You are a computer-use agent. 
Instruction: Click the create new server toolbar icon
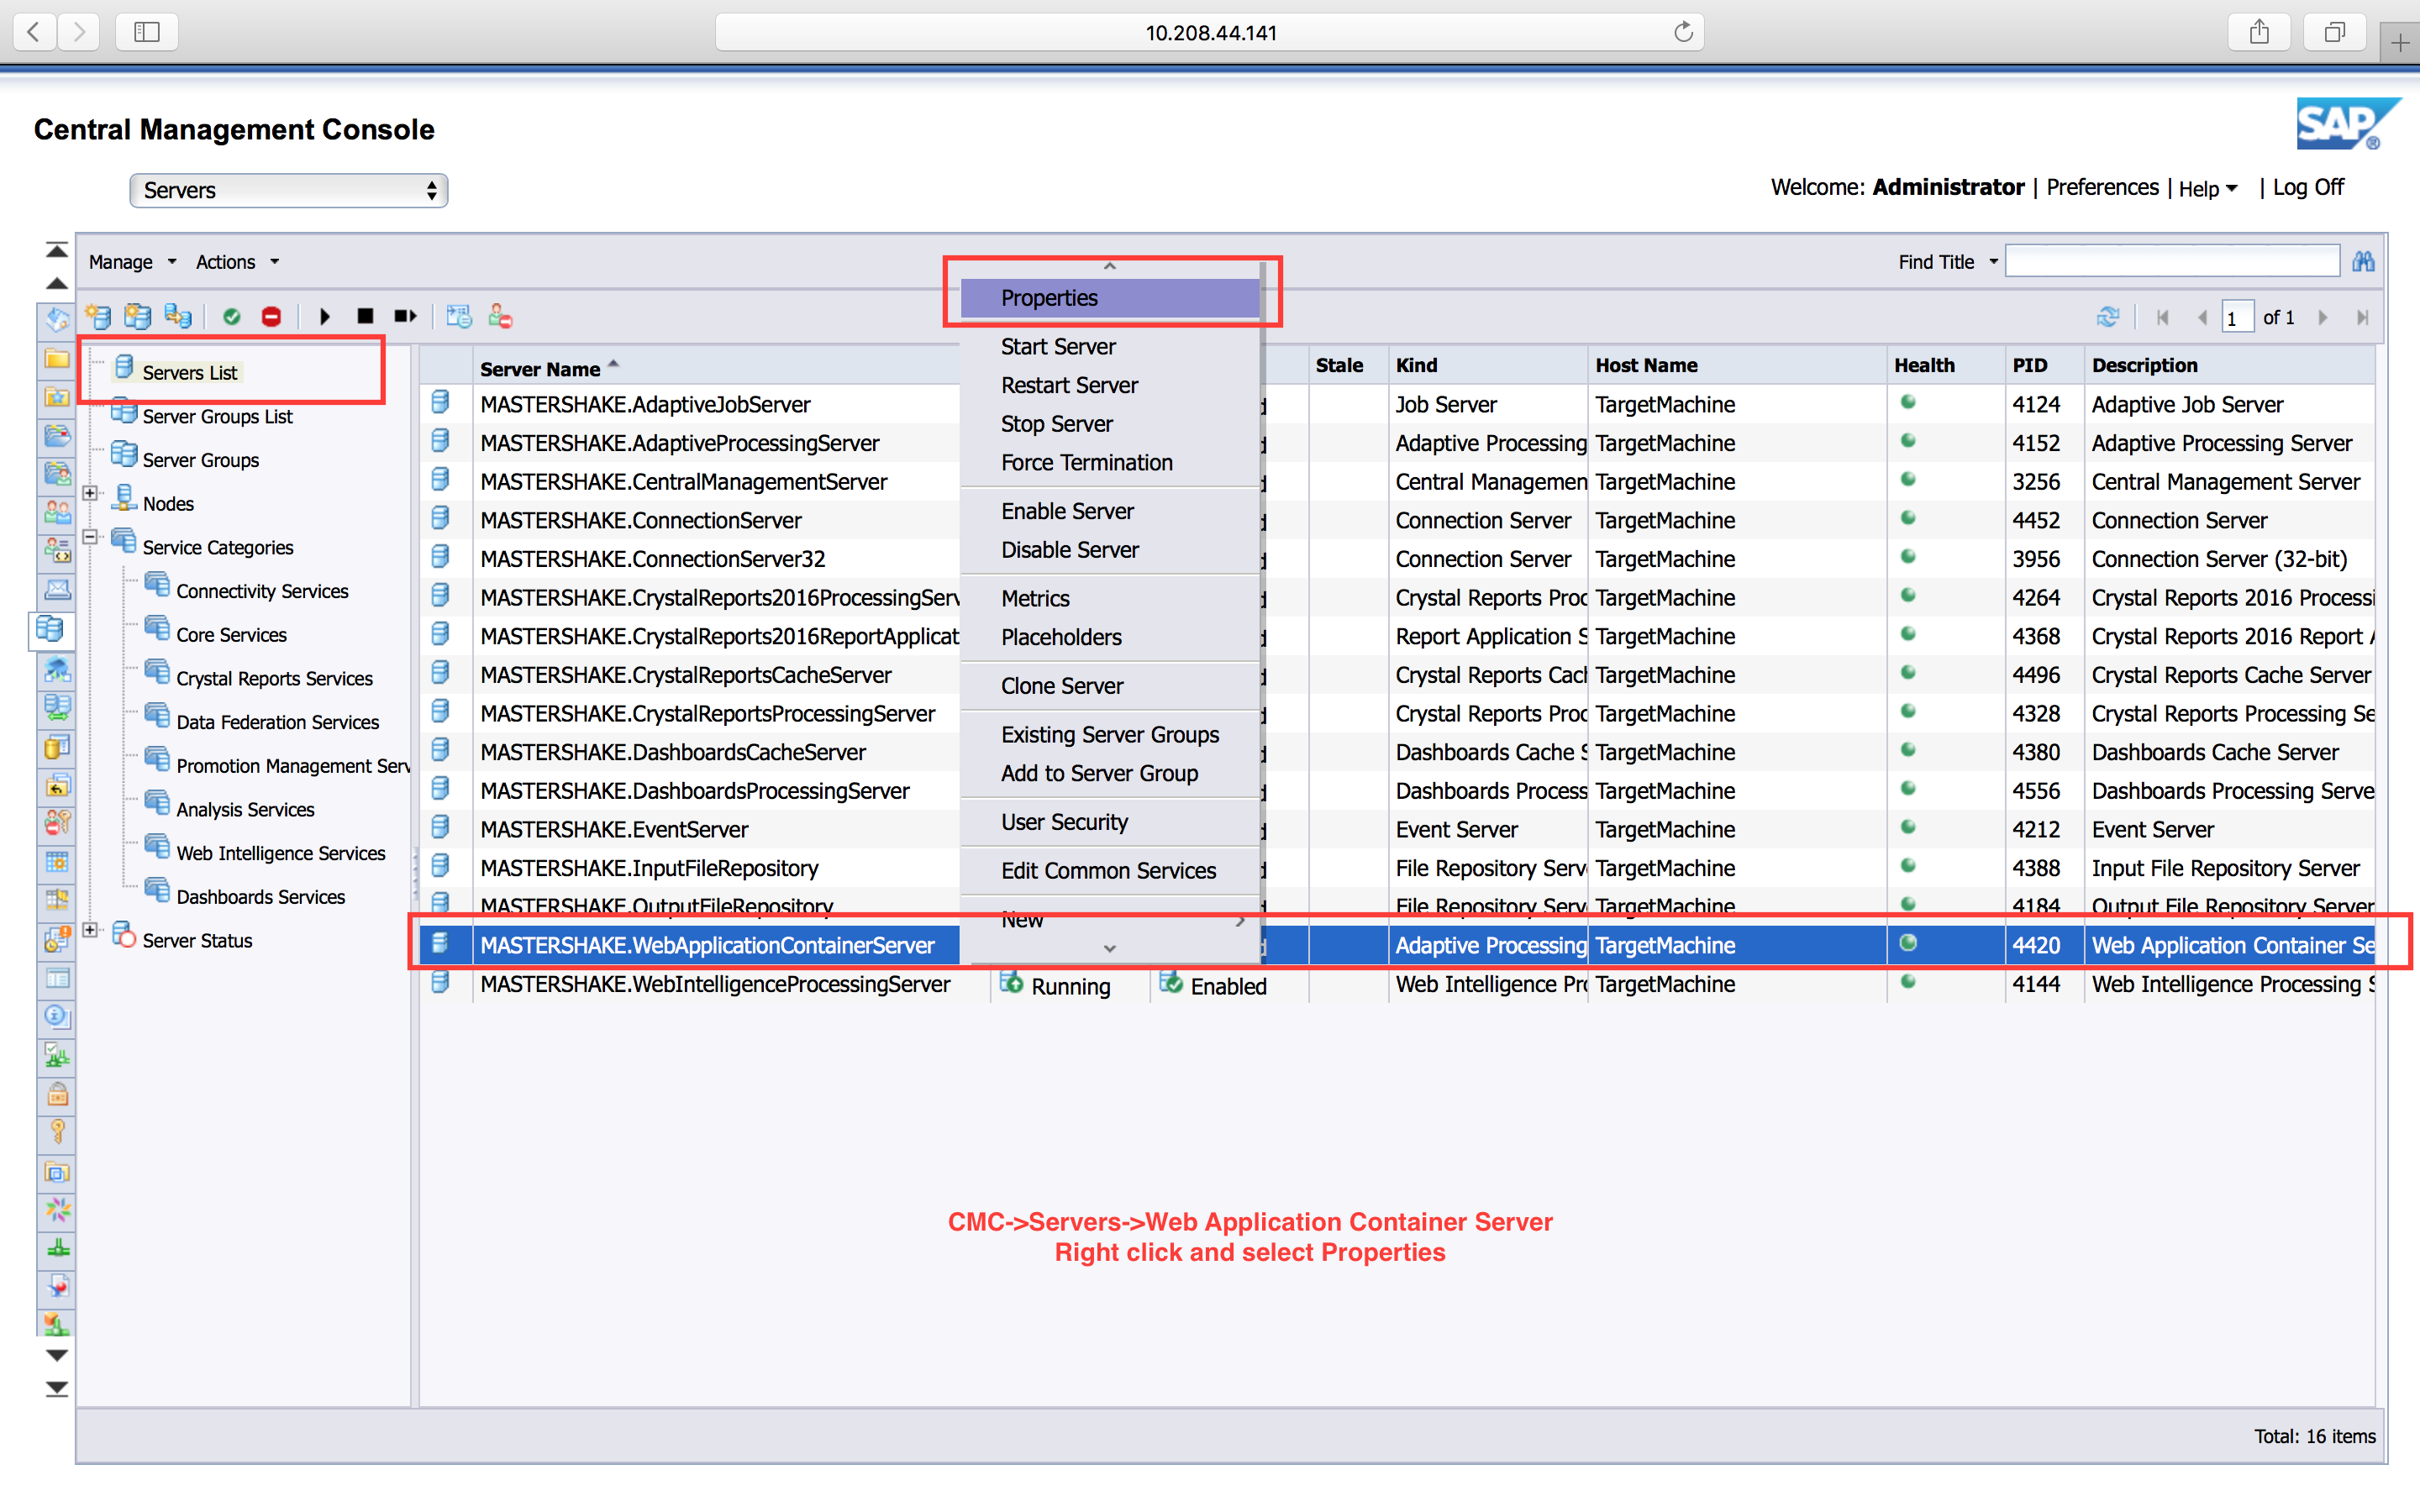(x=98, y=317)
